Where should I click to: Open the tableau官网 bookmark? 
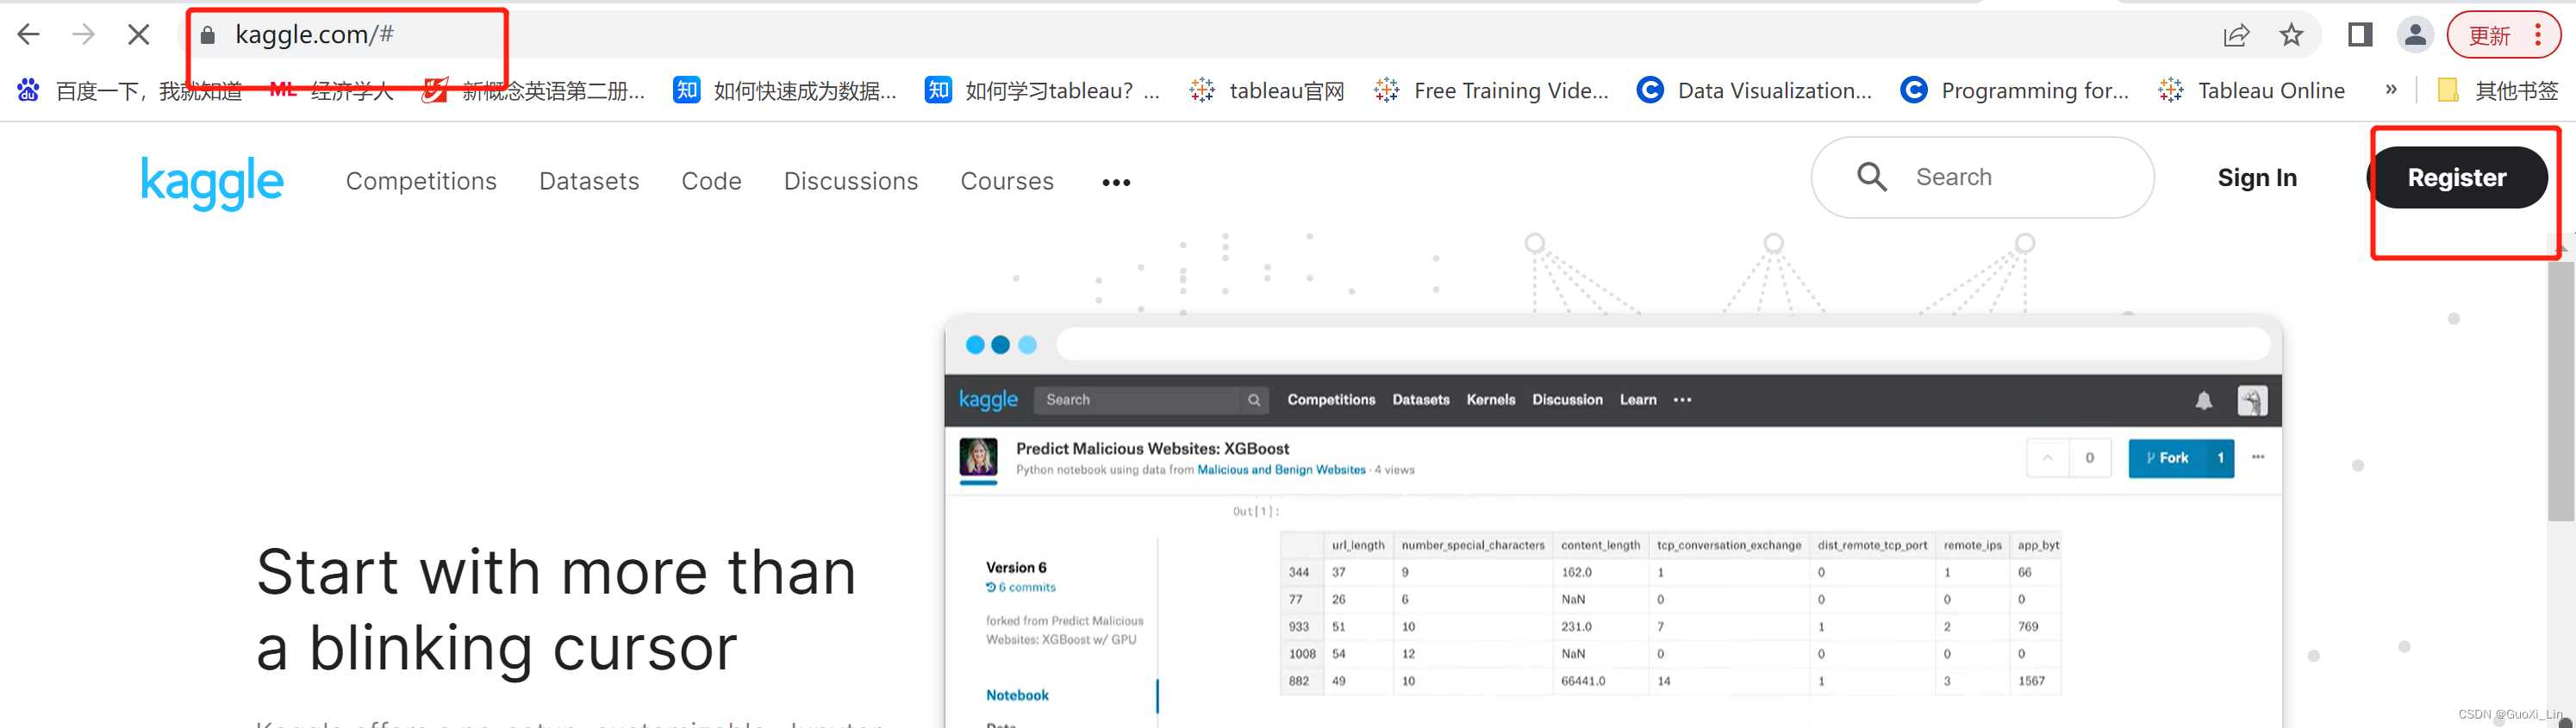(1267, 91)
